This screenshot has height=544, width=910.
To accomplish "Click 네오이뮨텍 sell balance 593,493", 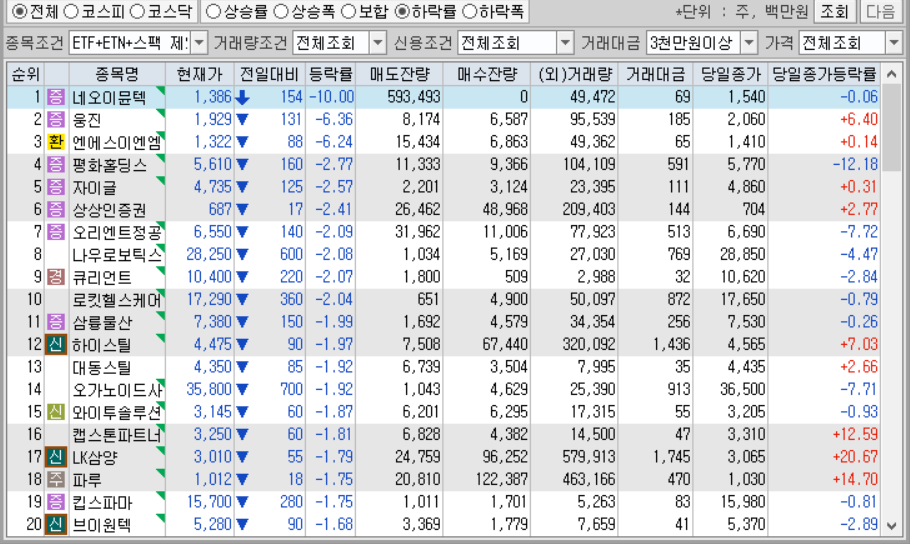I will [x=414, y=97].
